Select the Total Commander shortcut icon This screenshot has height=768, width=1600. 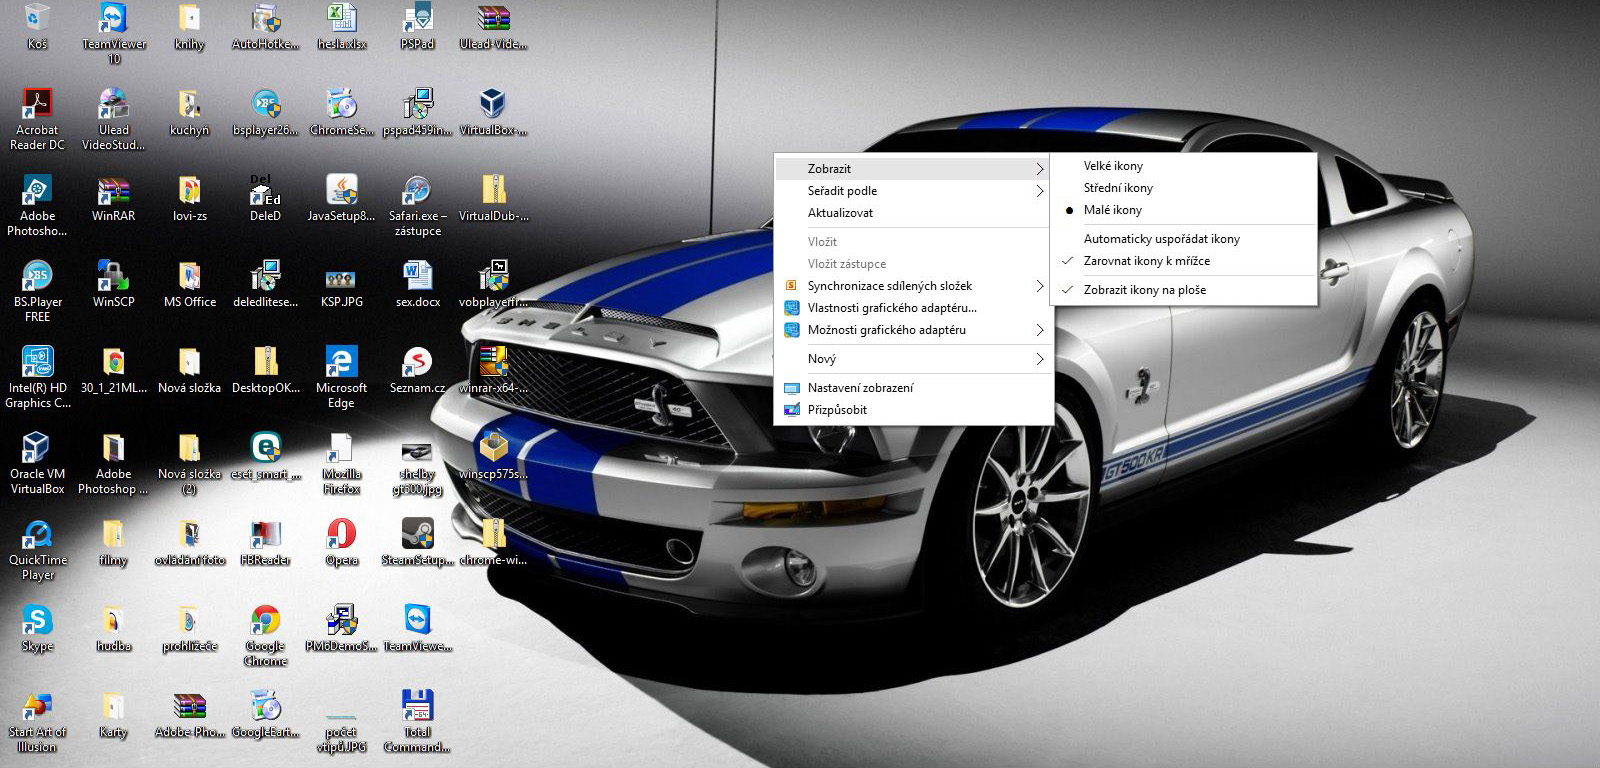pyautogui.click(x=417, y=707)
